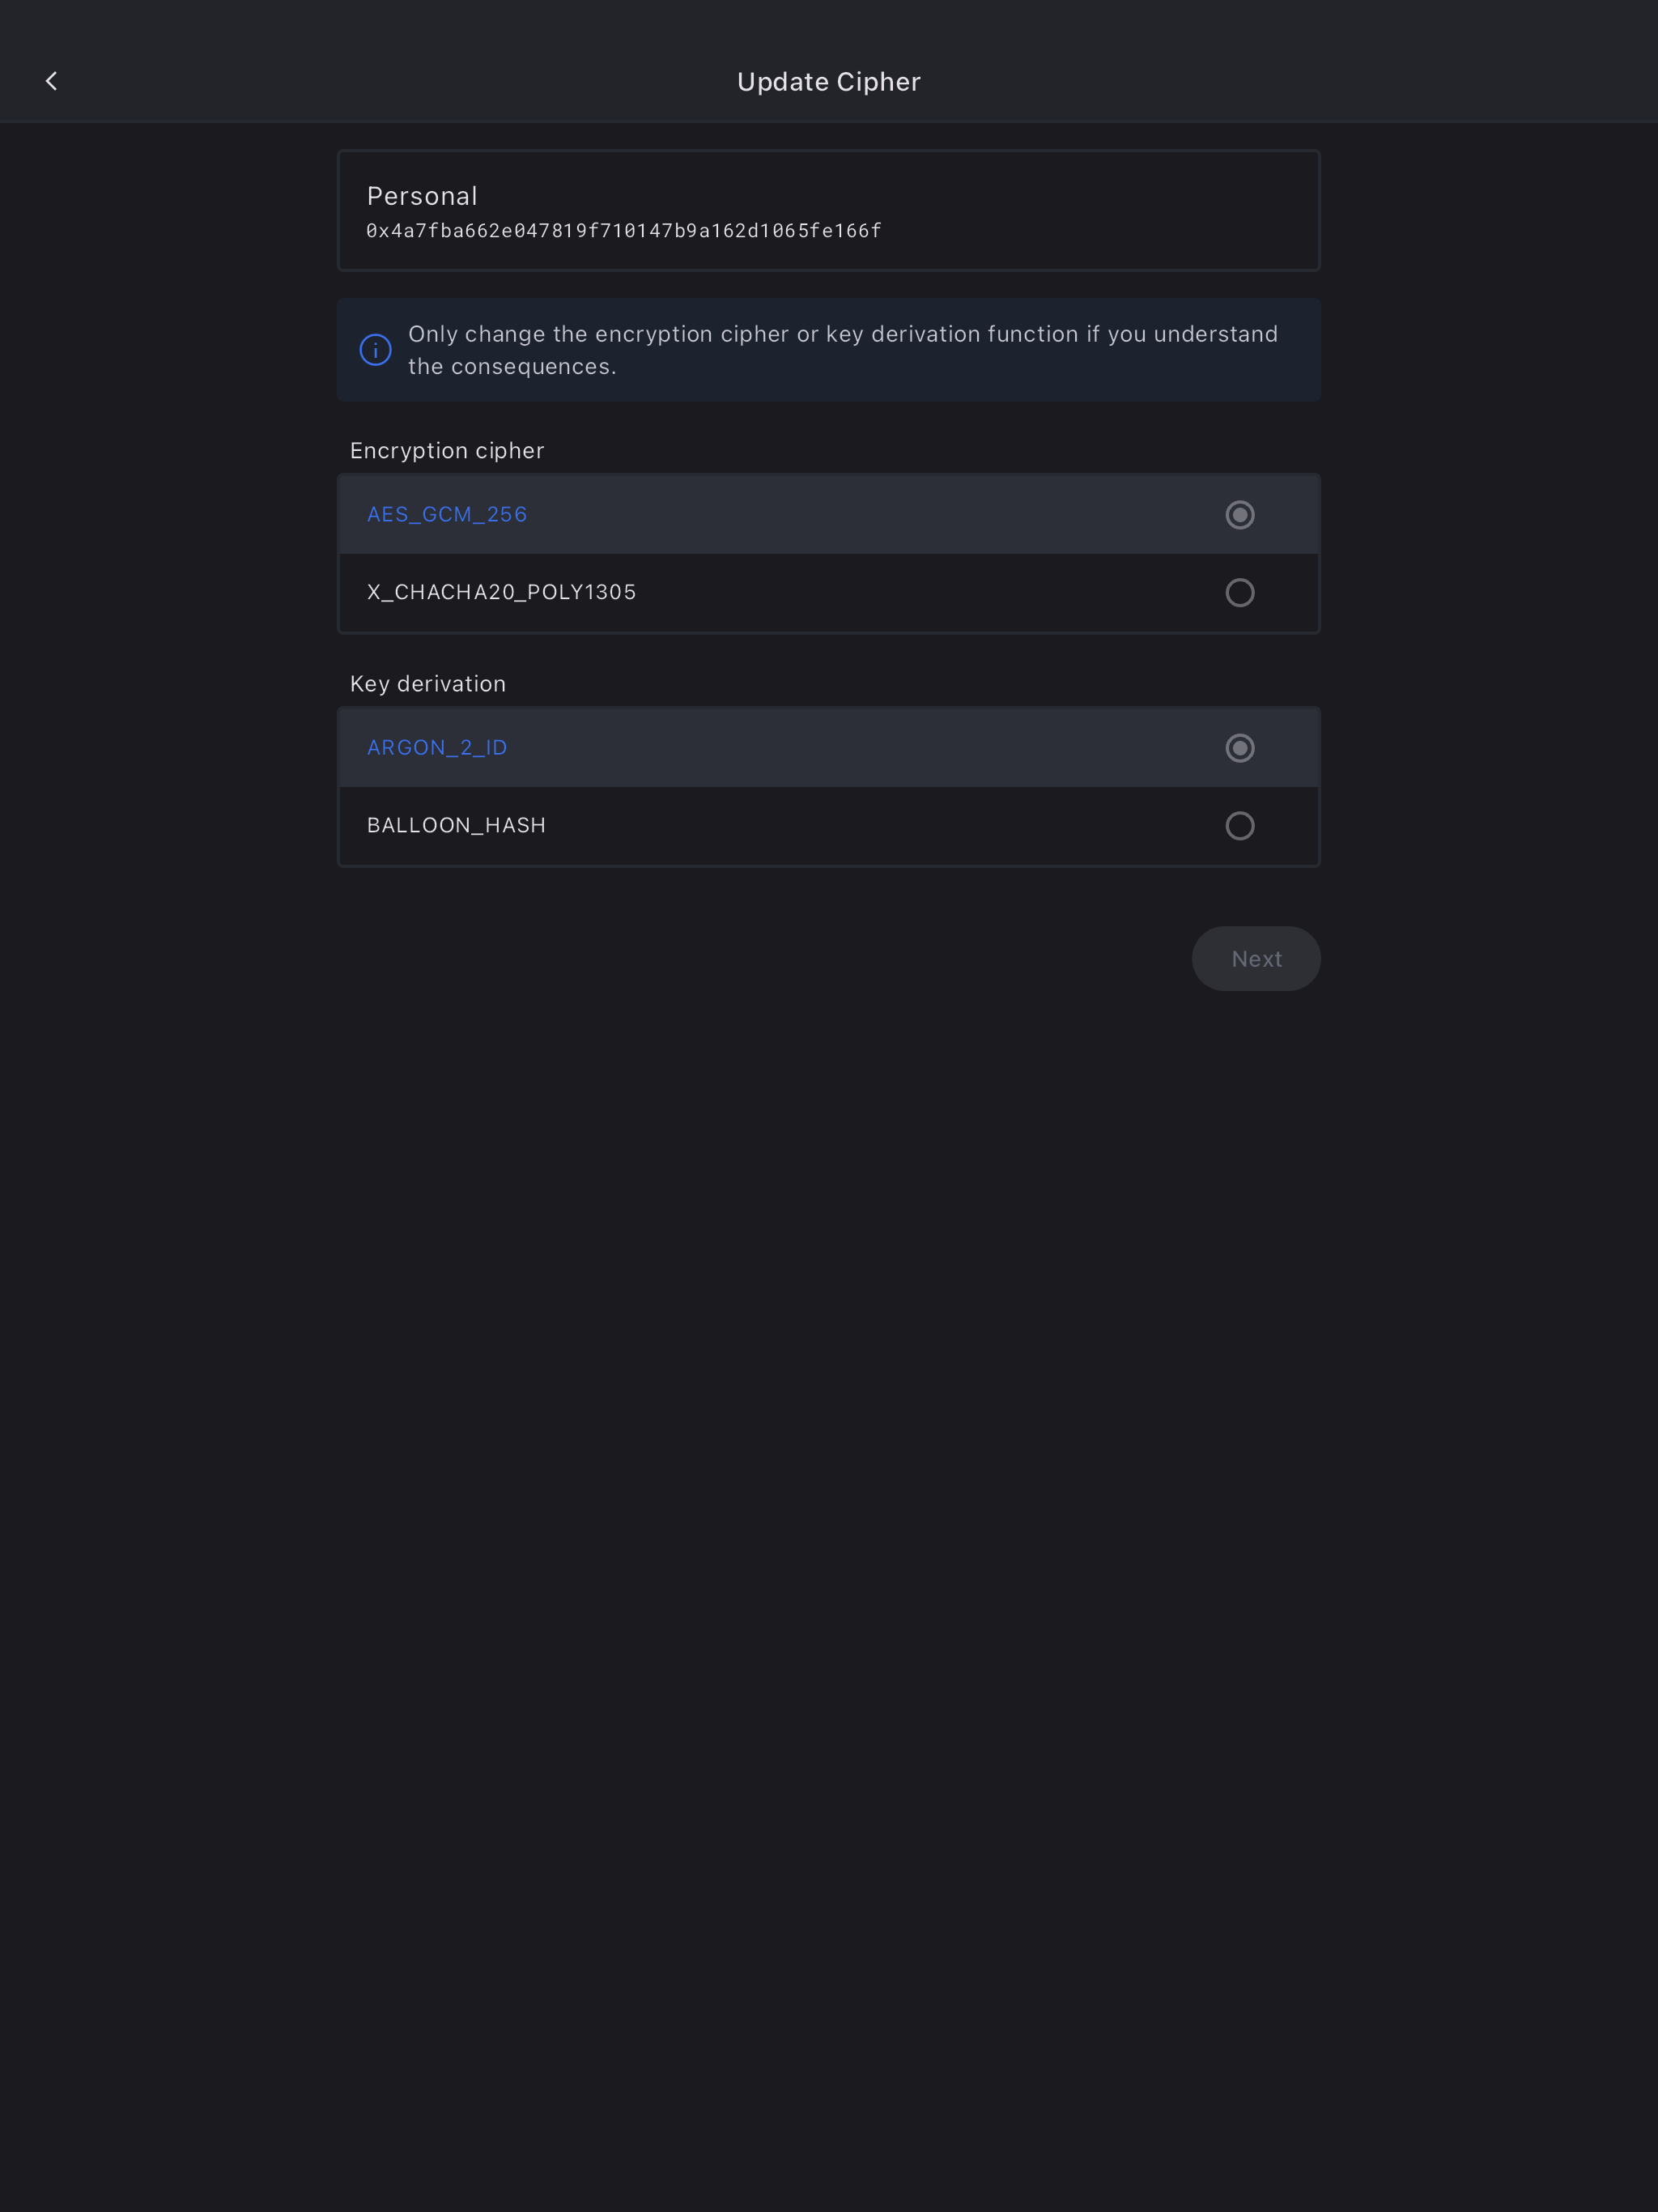Image resolution: width=1658 pixels, height=2212 pixels.
Task: Click 'the consequences.' notice text line
Action: tap(512, 367)
